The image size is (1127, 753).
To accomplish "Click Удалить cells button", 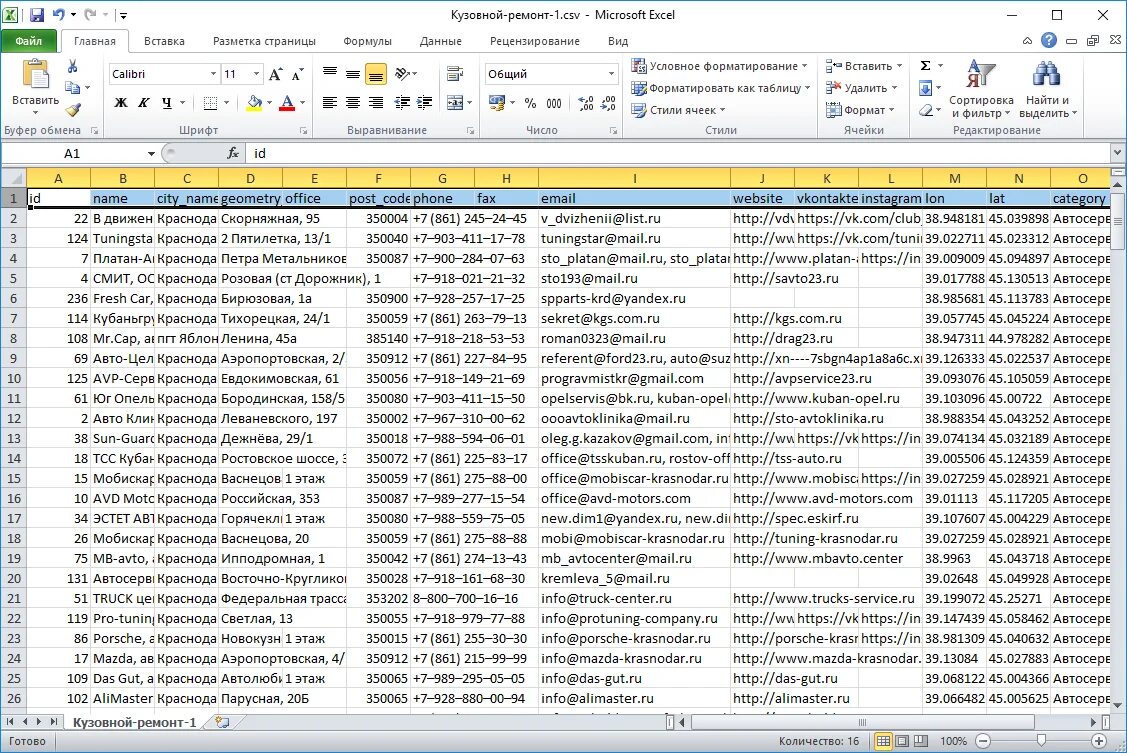I will coord(861,88).
